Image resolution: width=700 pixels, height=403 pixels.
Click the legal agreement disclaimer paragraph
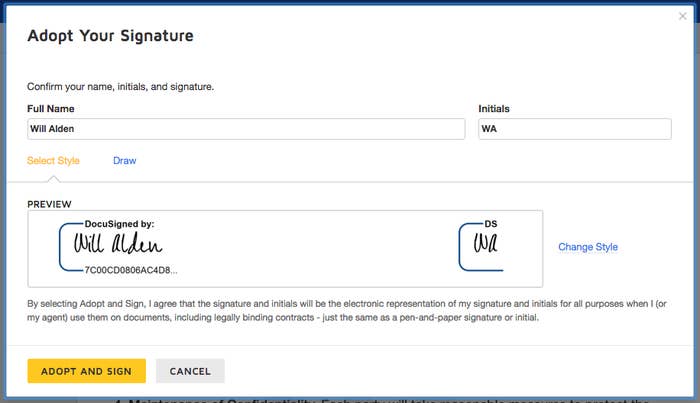pos(347,311)
